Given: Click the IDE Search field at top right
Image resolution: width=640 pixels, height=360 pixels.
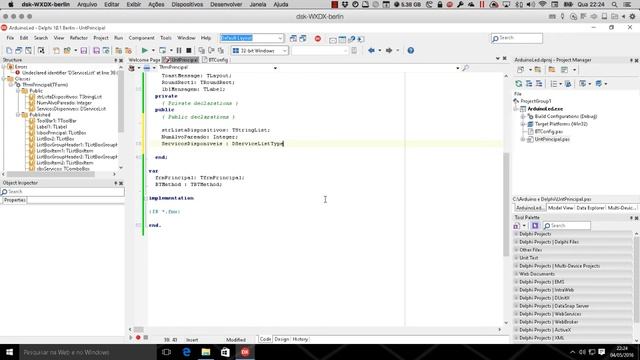Looking at the screenshot, I should [517, 38].
